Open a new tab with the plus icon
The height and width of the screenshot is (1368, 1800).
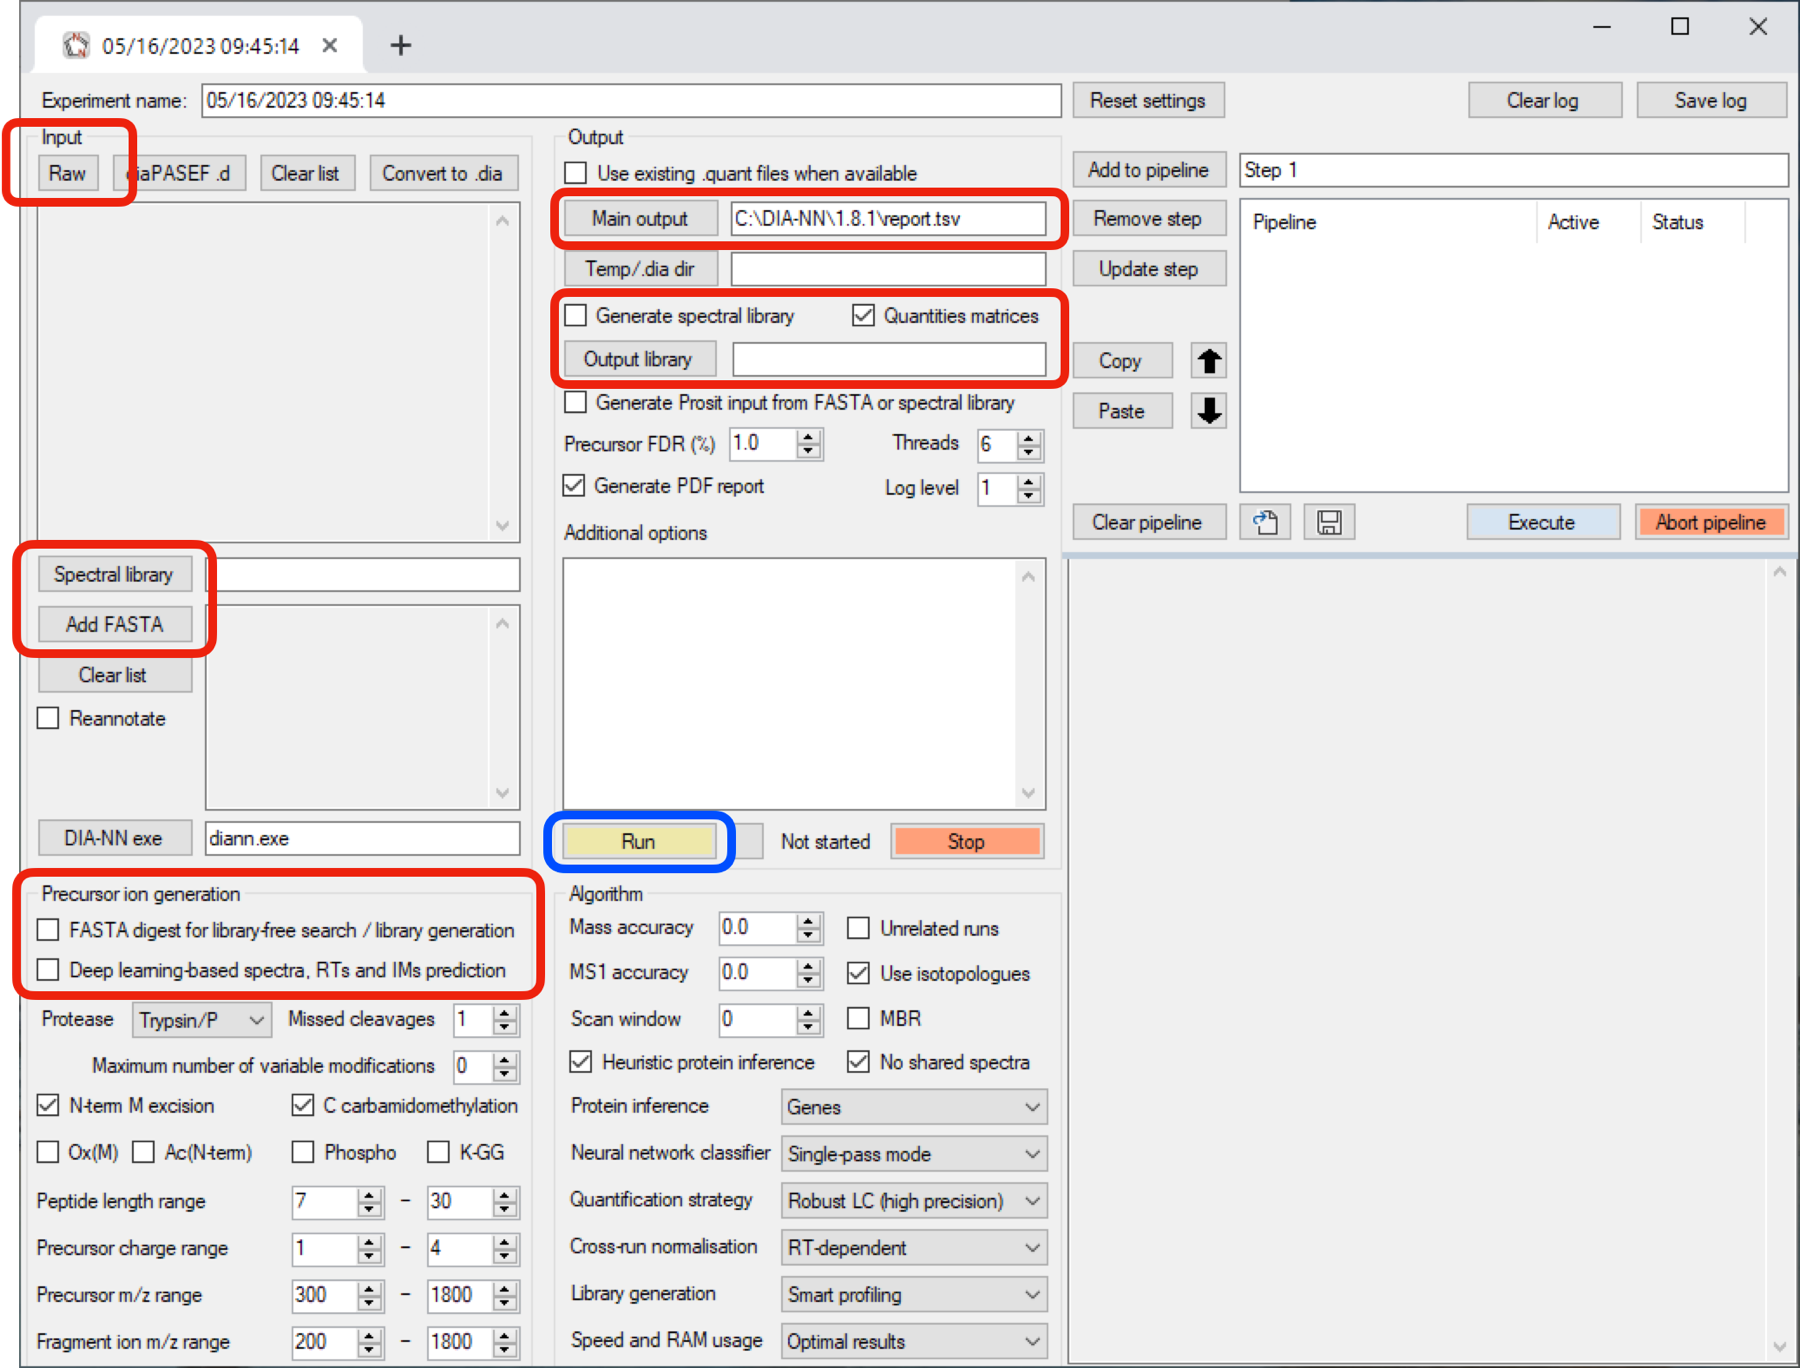coord(401,45)
